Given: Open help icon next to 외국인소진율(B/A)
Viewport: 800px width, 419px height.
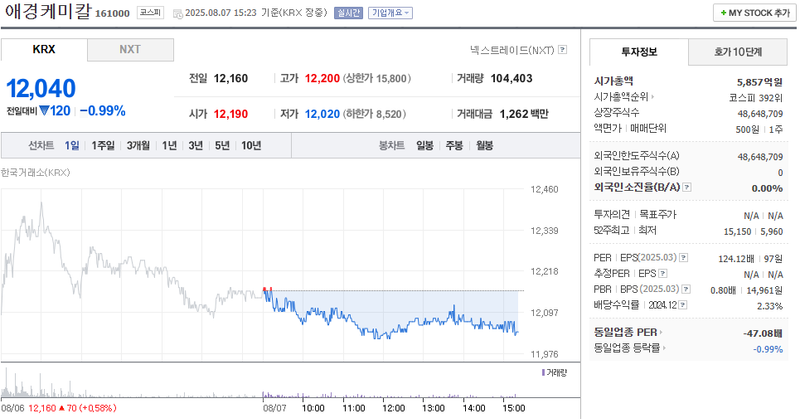Looking at the screenshot, I should [x=687, y=187].
